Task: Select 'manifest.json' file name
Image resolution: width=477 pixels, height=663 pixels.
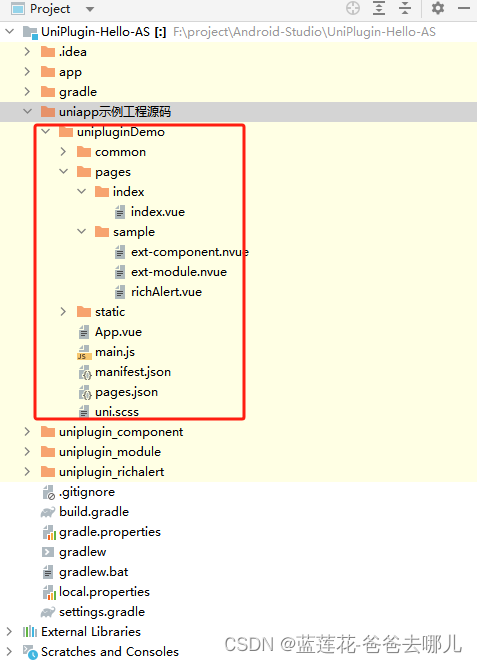Action: 133,372
